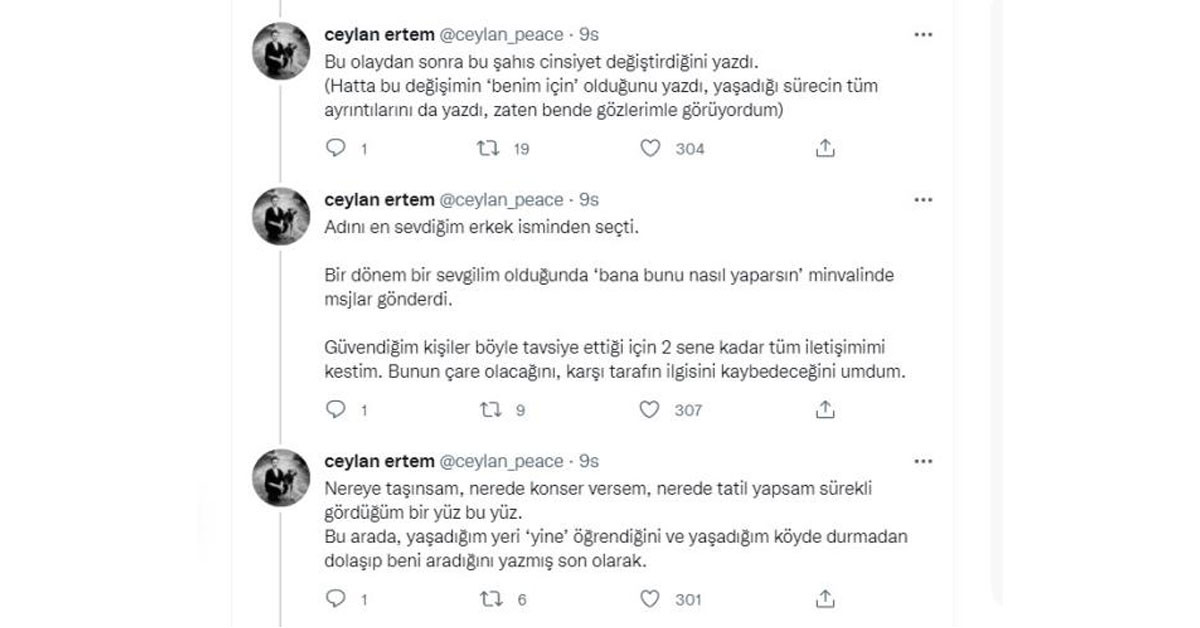Screen dimensions: 1200x628
Task: Like the first tweet with 304 likes
Action: point(651,148)
